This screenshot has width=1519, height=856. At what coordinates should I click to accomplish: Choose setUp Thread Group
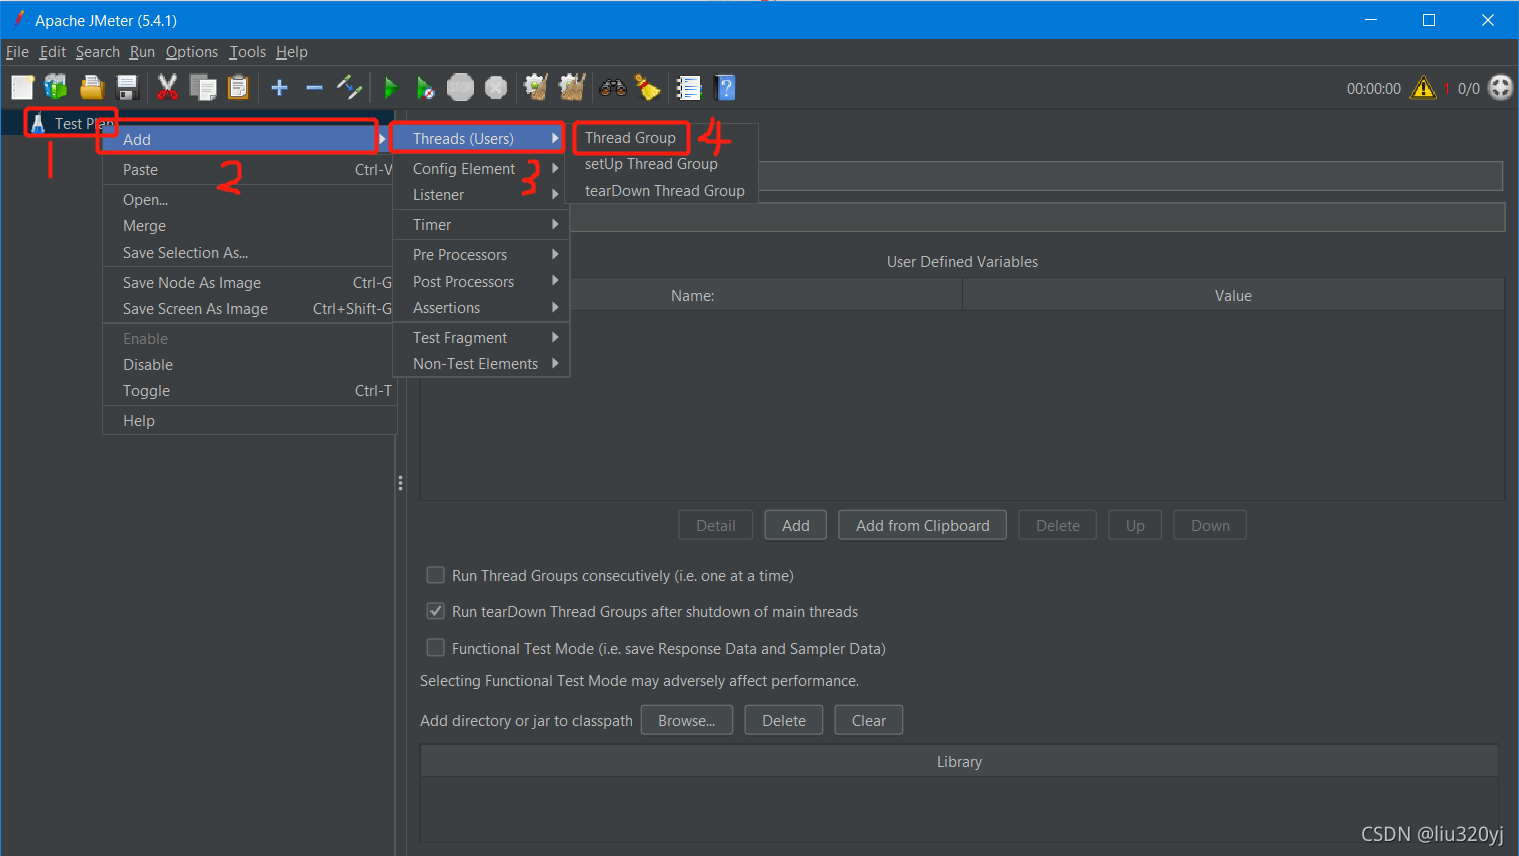651,164
